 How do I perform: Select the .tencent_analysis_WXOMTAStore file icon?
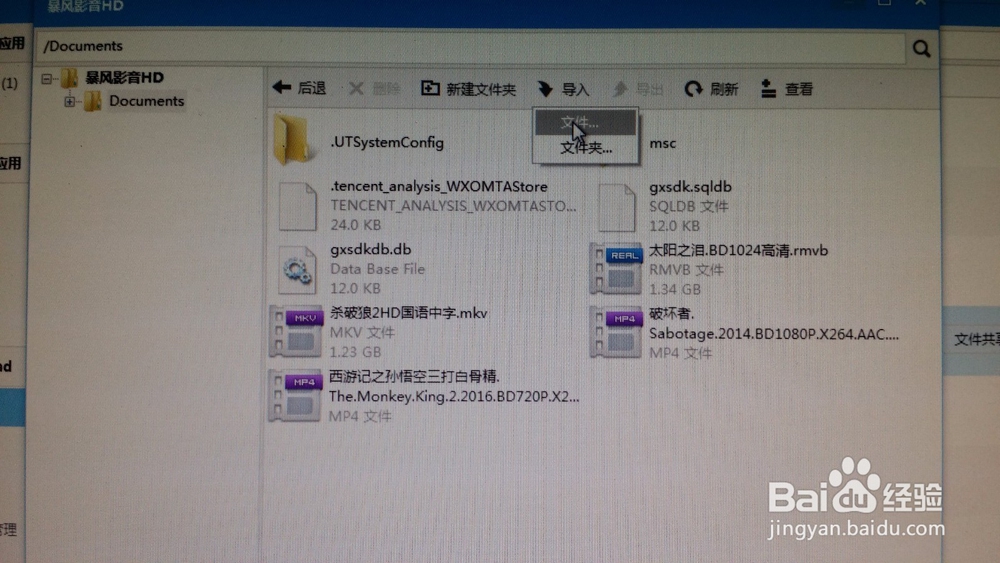298,206
